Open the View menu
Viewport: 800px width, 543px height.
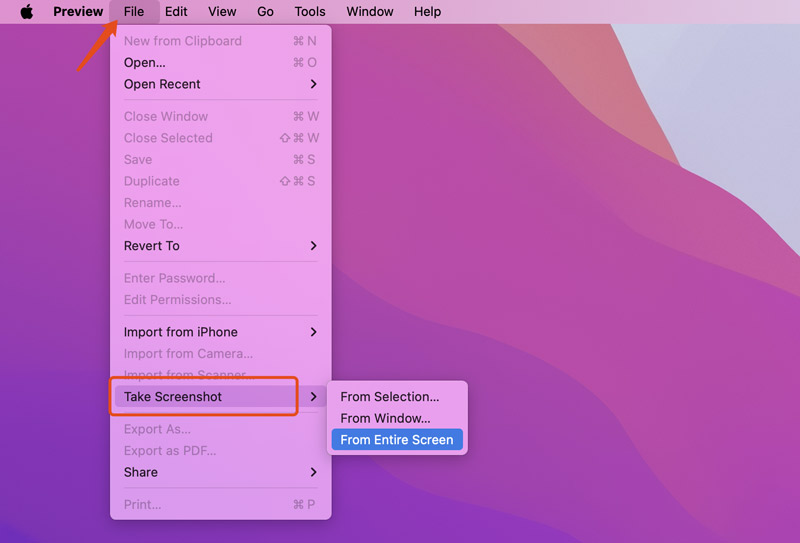click(x=222, y=12)
